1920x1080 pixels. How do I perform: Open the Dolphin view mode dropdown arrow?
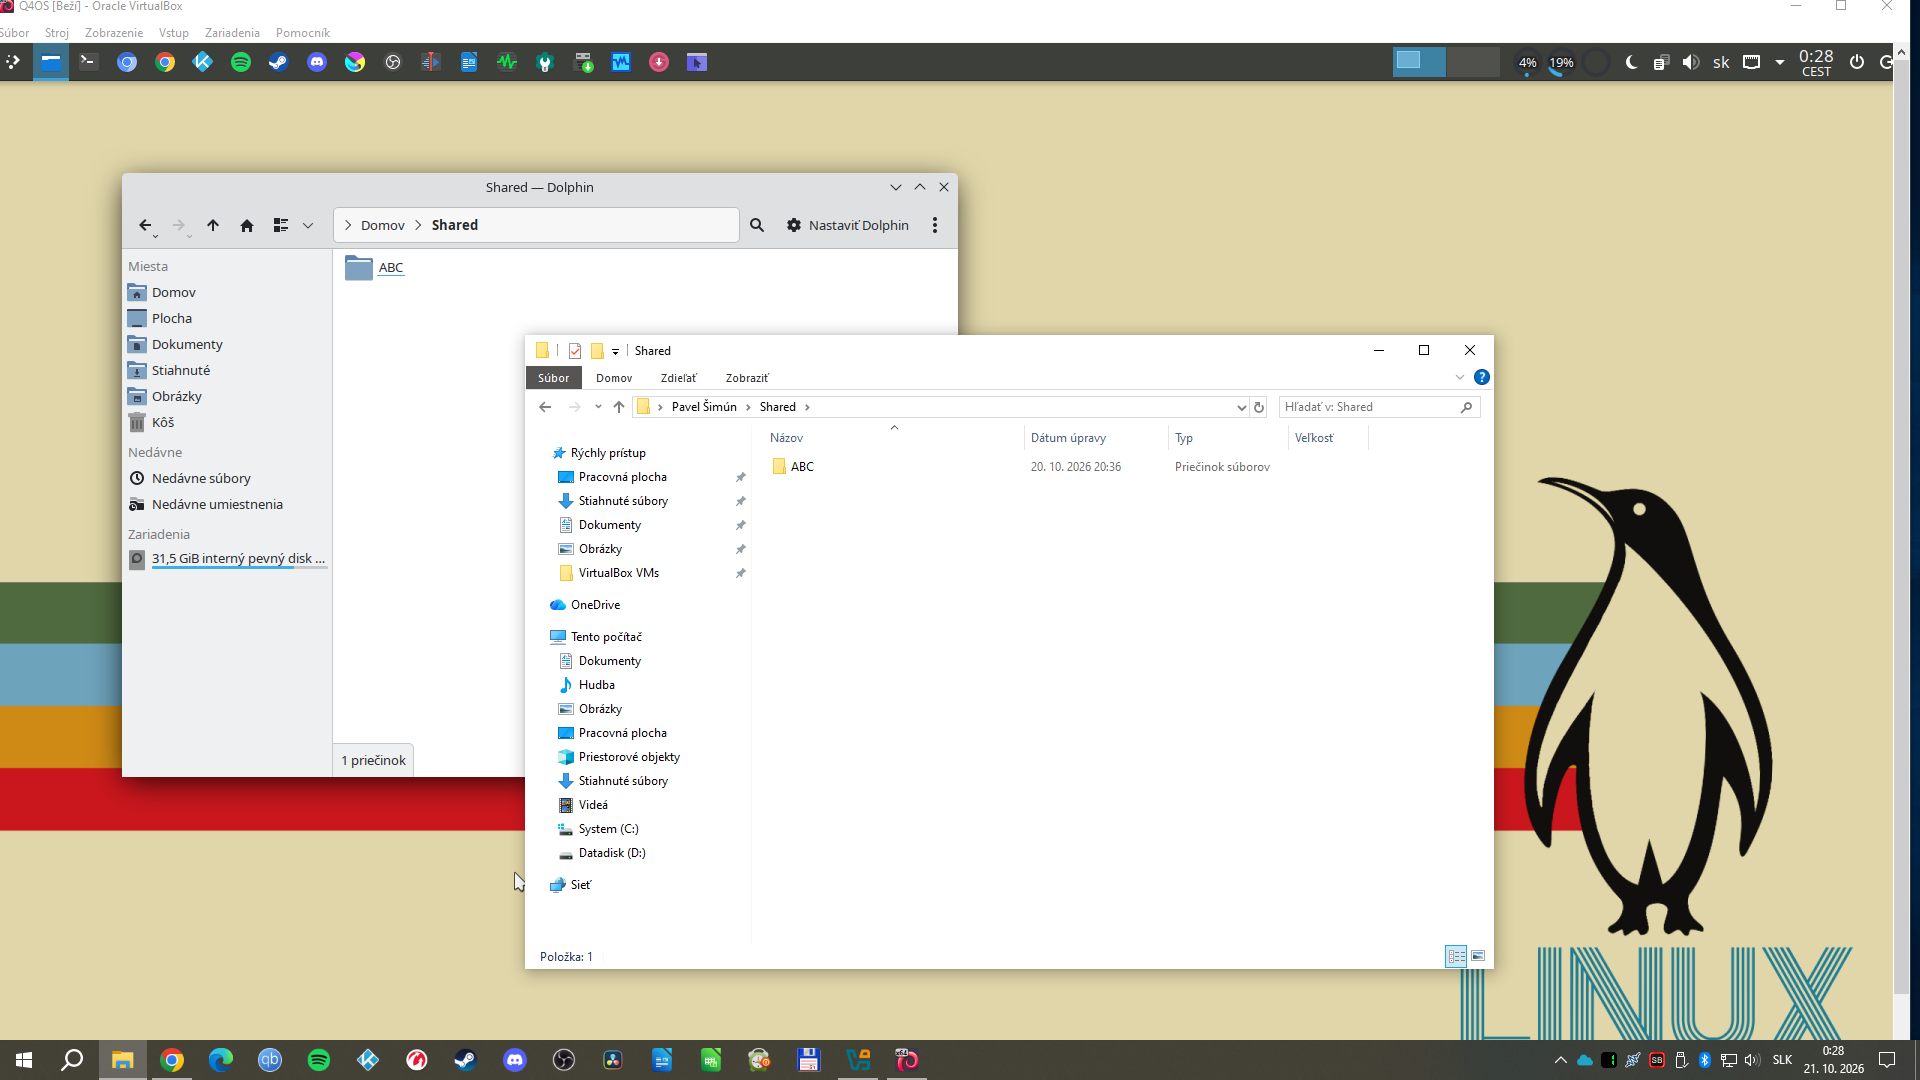(x=308, y=226)
